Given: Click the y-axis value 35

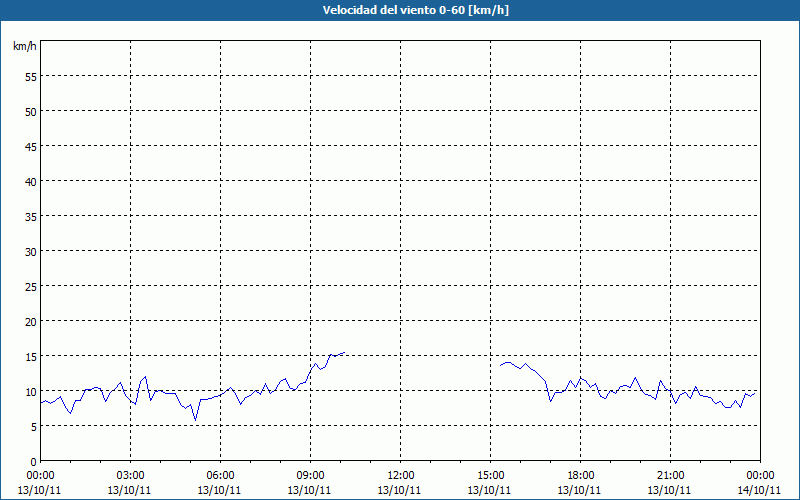Looking at the screenshot, I should [31, 217].
